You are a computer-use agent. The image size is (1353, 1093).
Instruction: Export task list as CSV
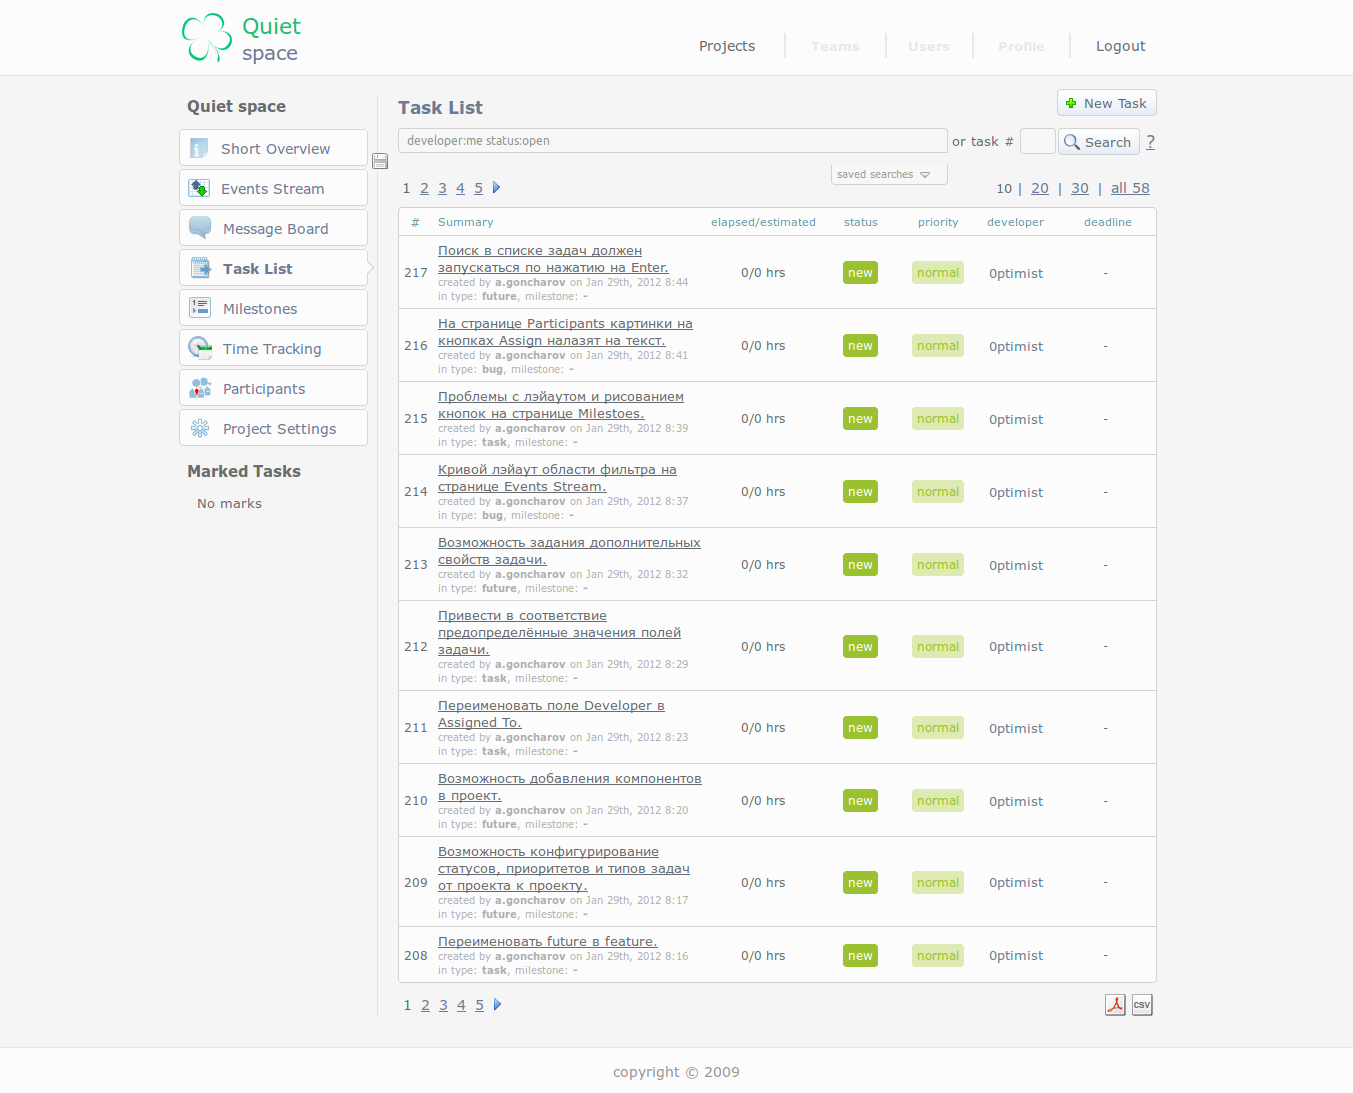(x=1142, y=1005)
